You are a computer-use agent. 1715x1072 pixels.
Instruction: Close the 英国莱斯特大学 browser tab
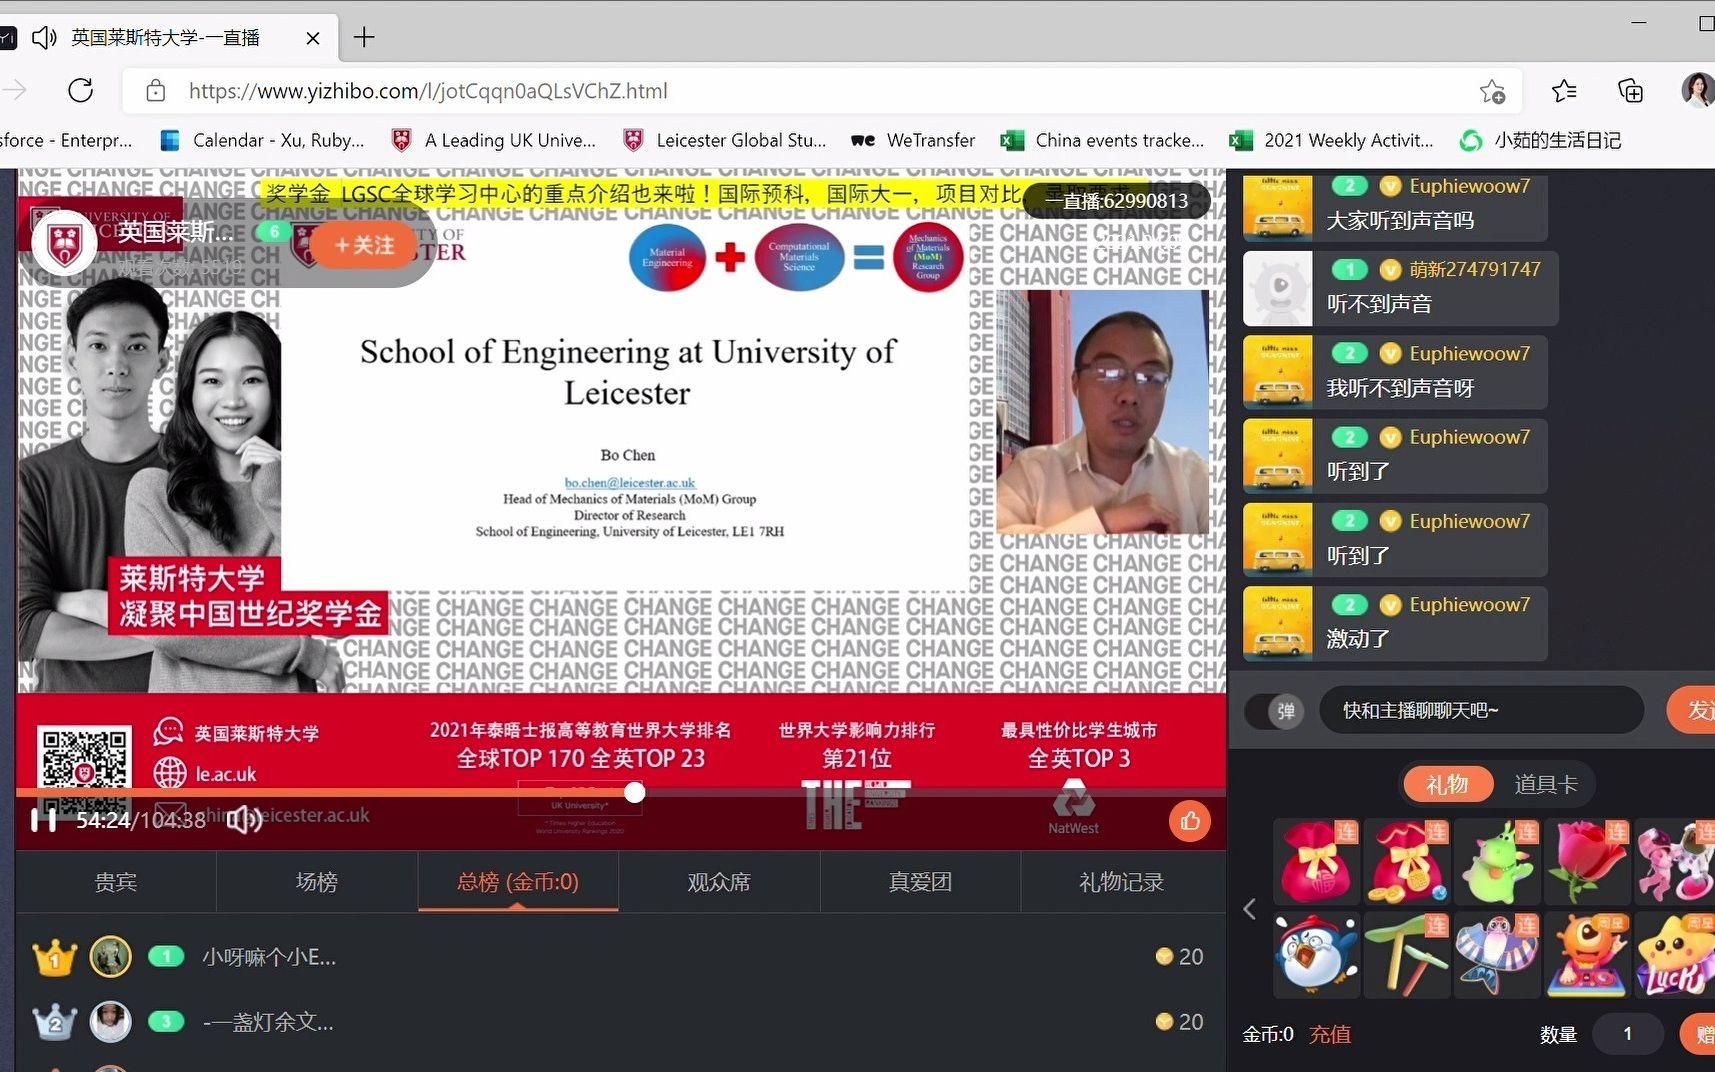pos(312,38)
